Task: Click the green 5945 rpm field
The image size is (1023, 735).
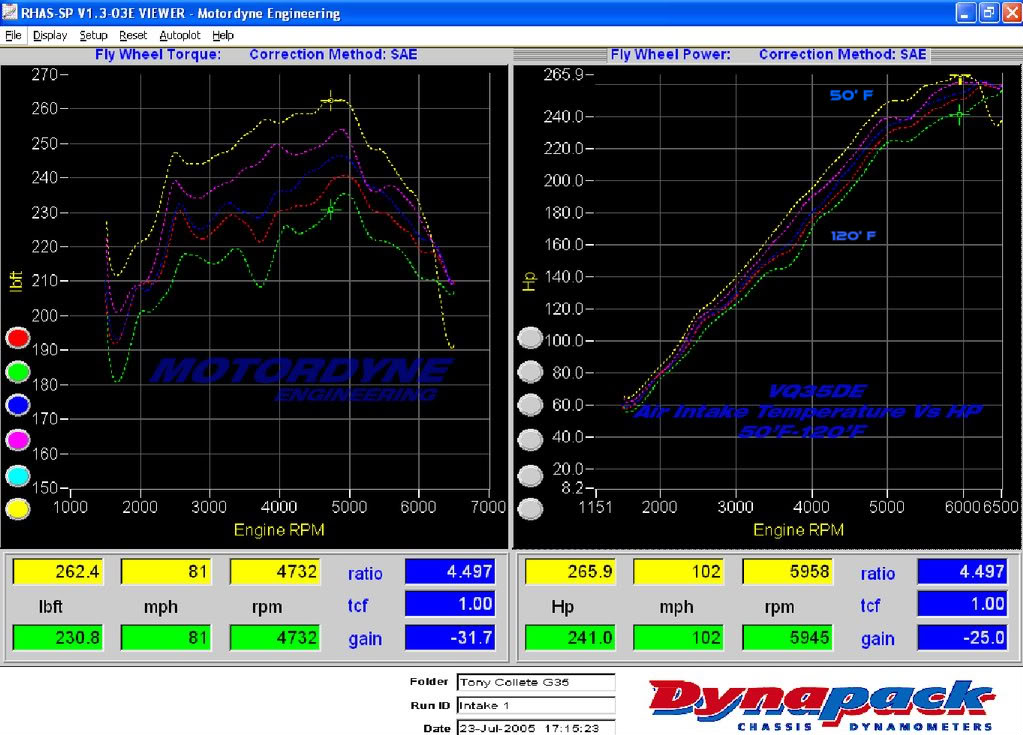Action: 788,637
